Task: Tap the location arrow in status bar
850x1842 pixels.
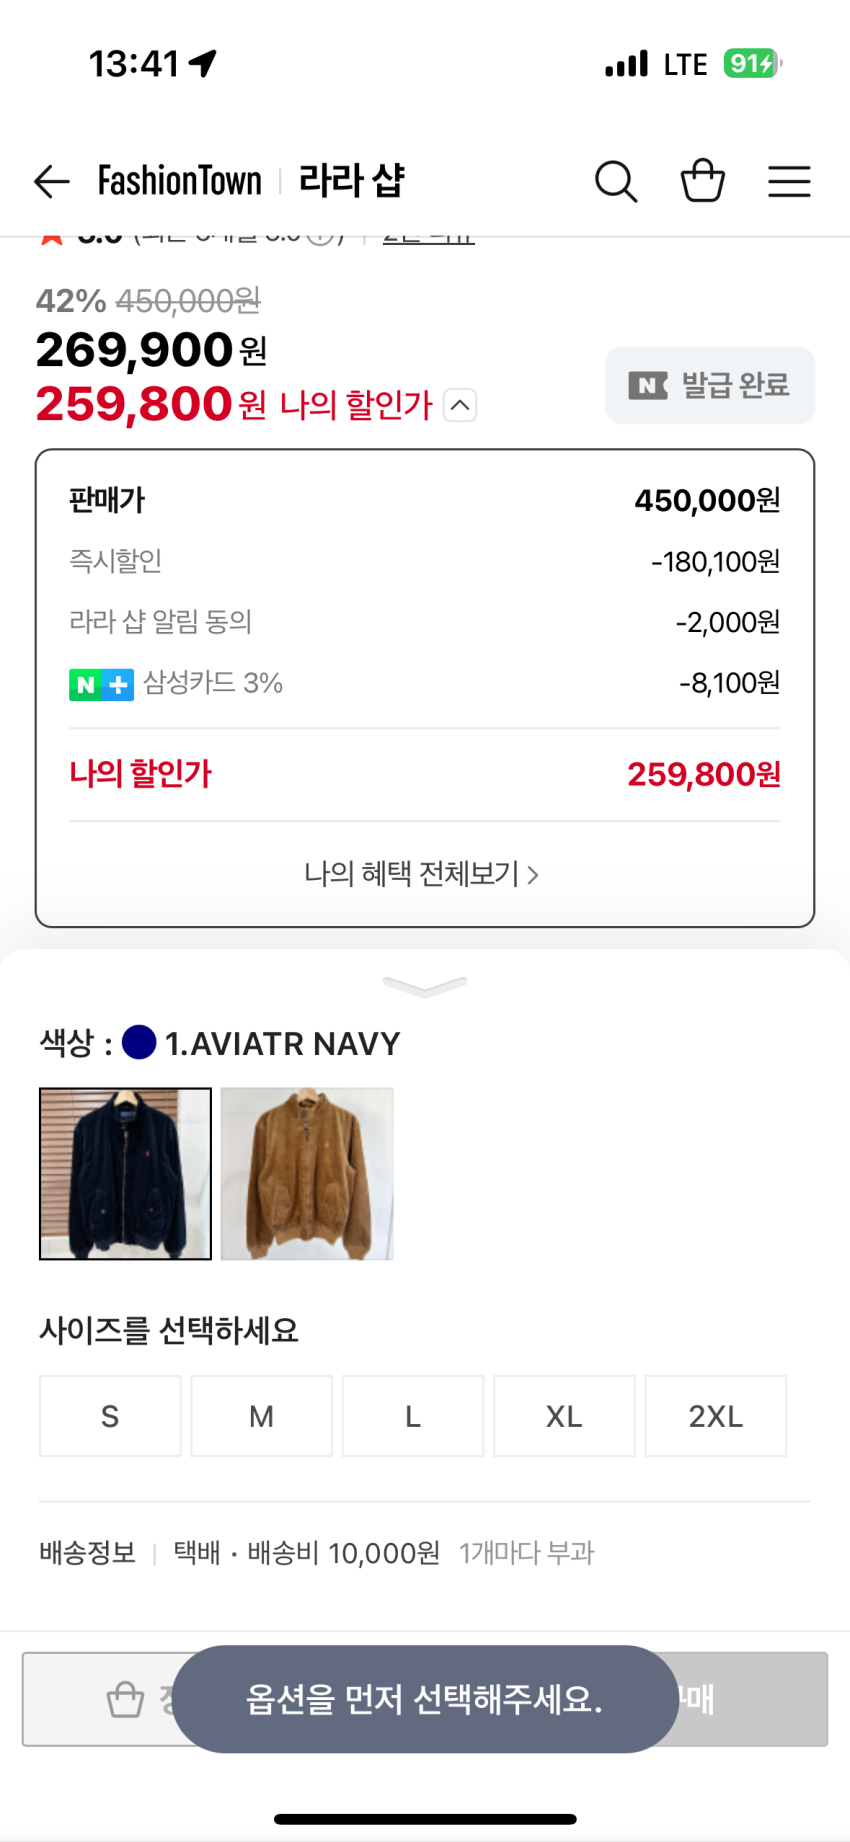Action: pyautogui.click(x=203, y=64)
